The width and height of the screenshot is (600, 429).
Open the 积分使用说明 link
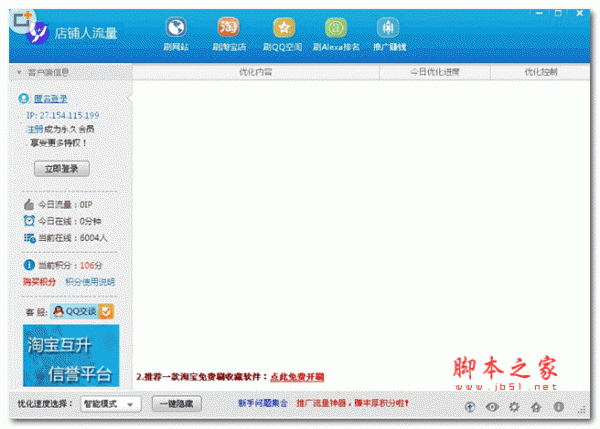[x=90, y=282]
